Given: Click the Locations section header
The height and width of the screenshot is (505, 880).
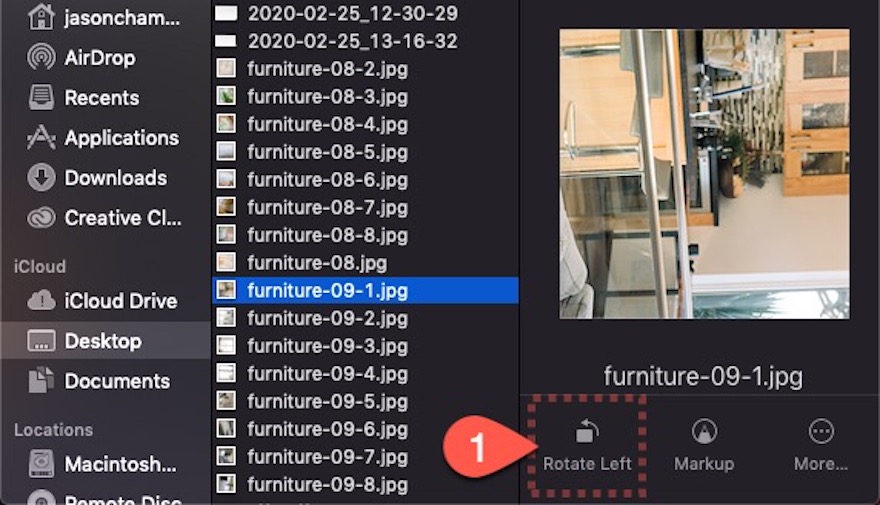Looking at the screenshot, I should click(x=54, y=430).
